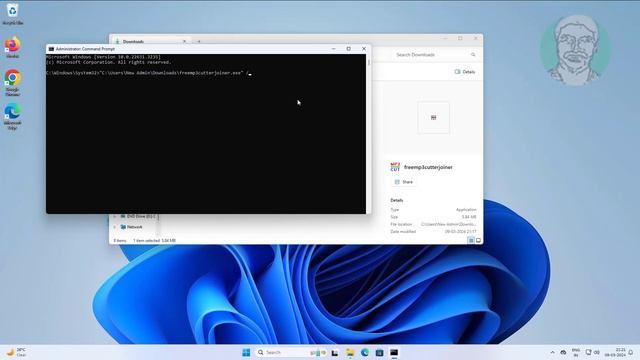Image resolution: width=640 pixels, height=360 pixels.
Task: Close the Downloads tab in File Explorer
Action: point(184,41)
